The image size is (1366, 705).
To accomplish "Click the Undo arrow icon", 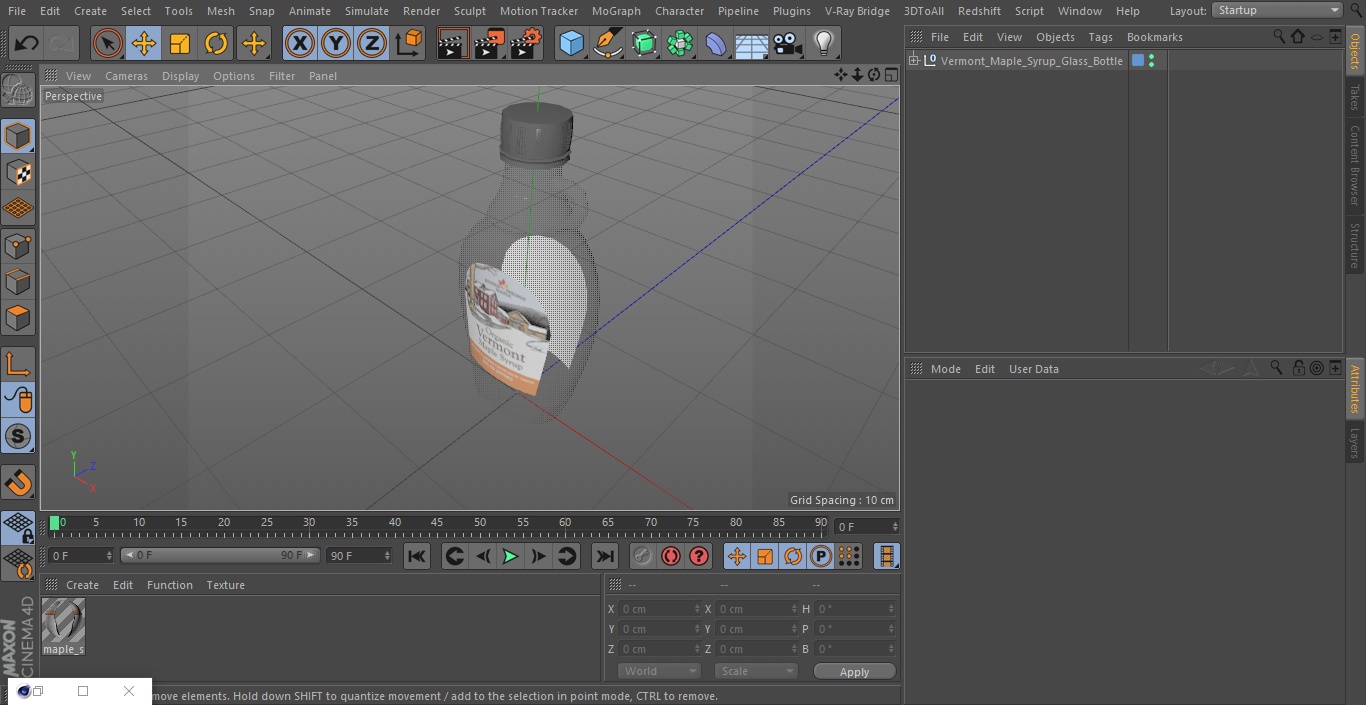I will tap(26, 43).
